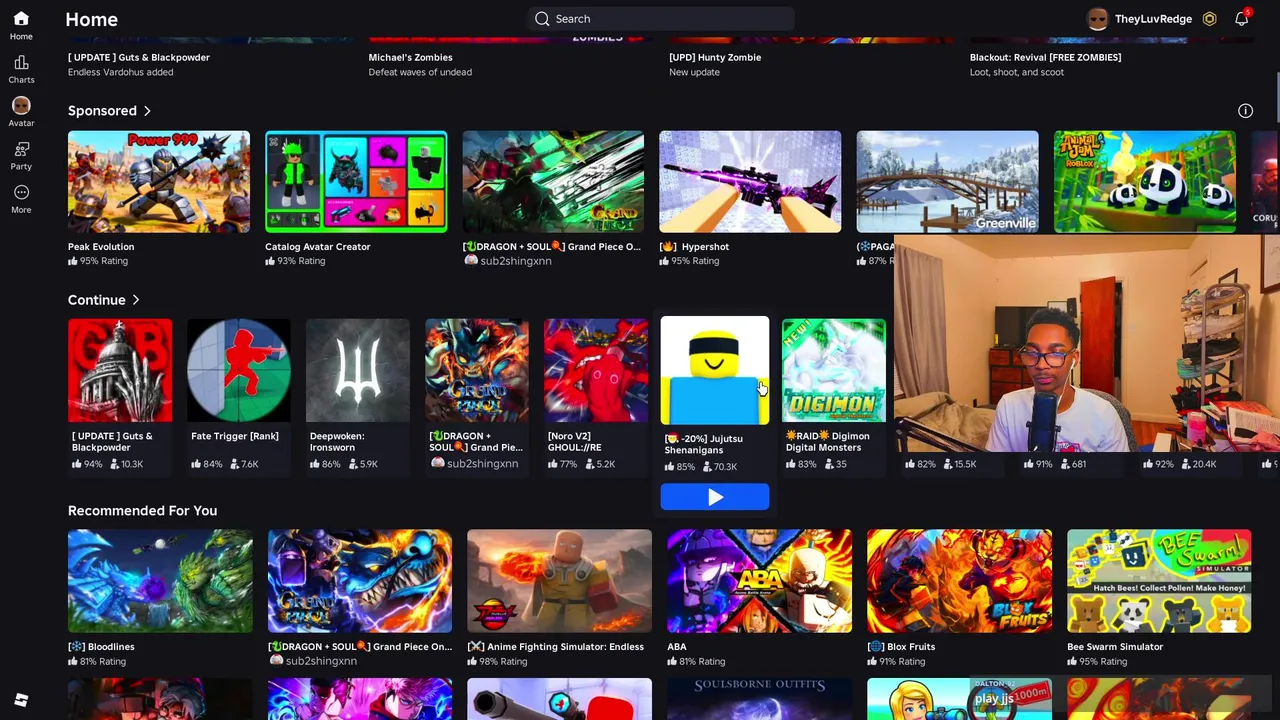This screenshot has width=1280, height=720.
Task: Open the sponsored panda game thumbnail
Action: click(1144, 182)
